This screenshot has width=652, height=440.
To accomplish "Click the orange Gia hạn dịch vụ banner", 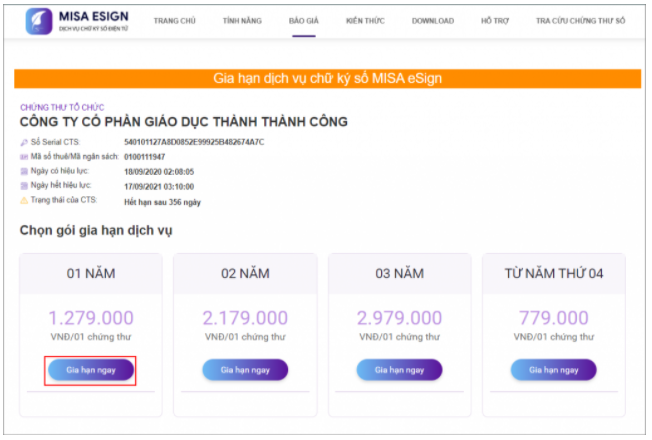I will [328, 78].
